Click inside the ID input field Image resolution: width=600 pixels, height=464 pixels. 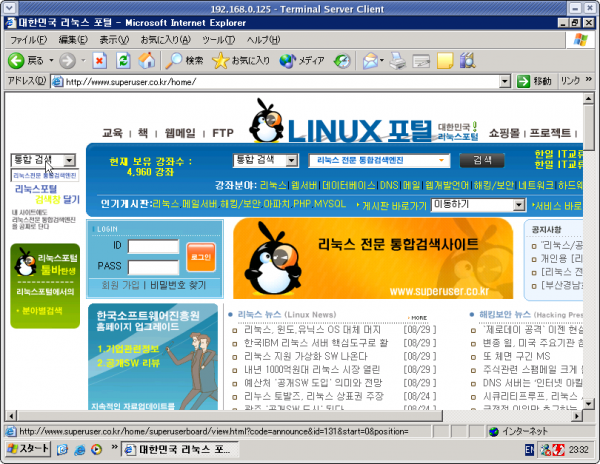coord(153,247)
